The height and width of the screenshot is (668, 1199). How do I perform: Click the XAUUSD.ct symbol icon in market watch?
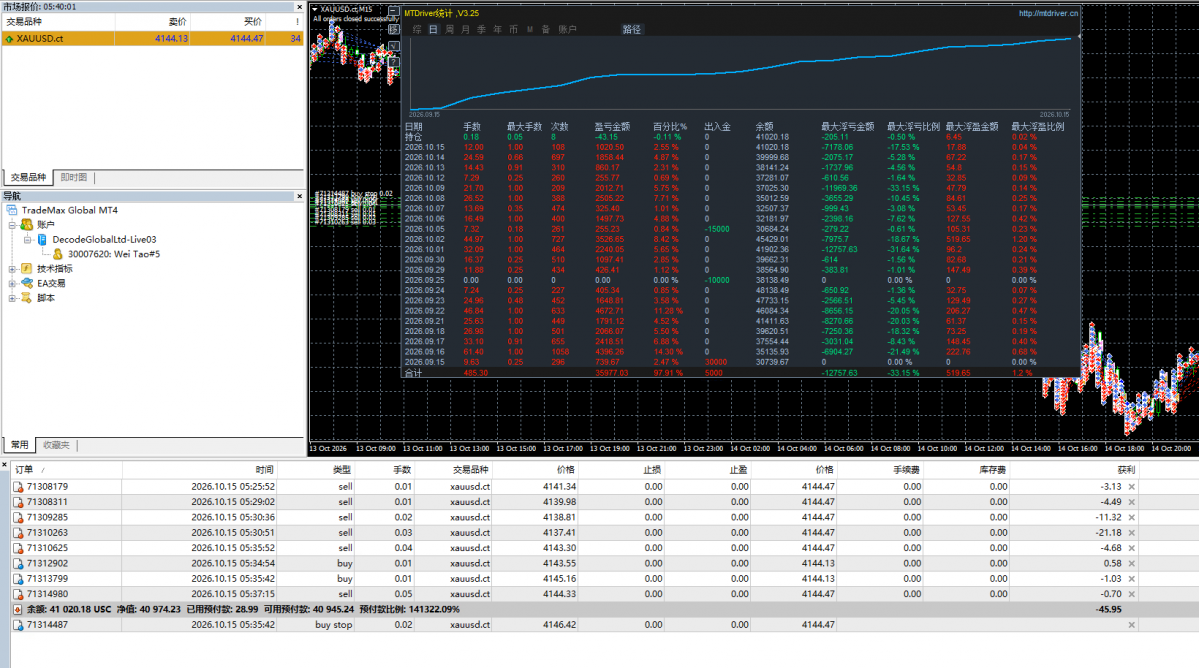tap(9, 38)
